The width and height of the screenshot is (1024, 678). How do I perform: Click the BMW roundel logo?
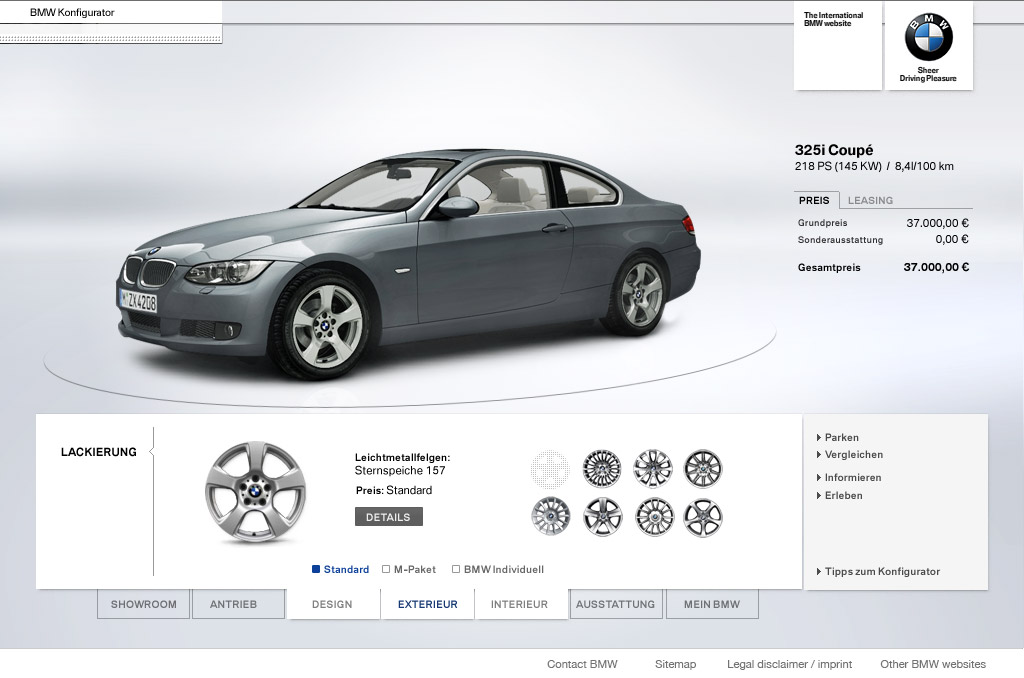[x=928, y=37]
